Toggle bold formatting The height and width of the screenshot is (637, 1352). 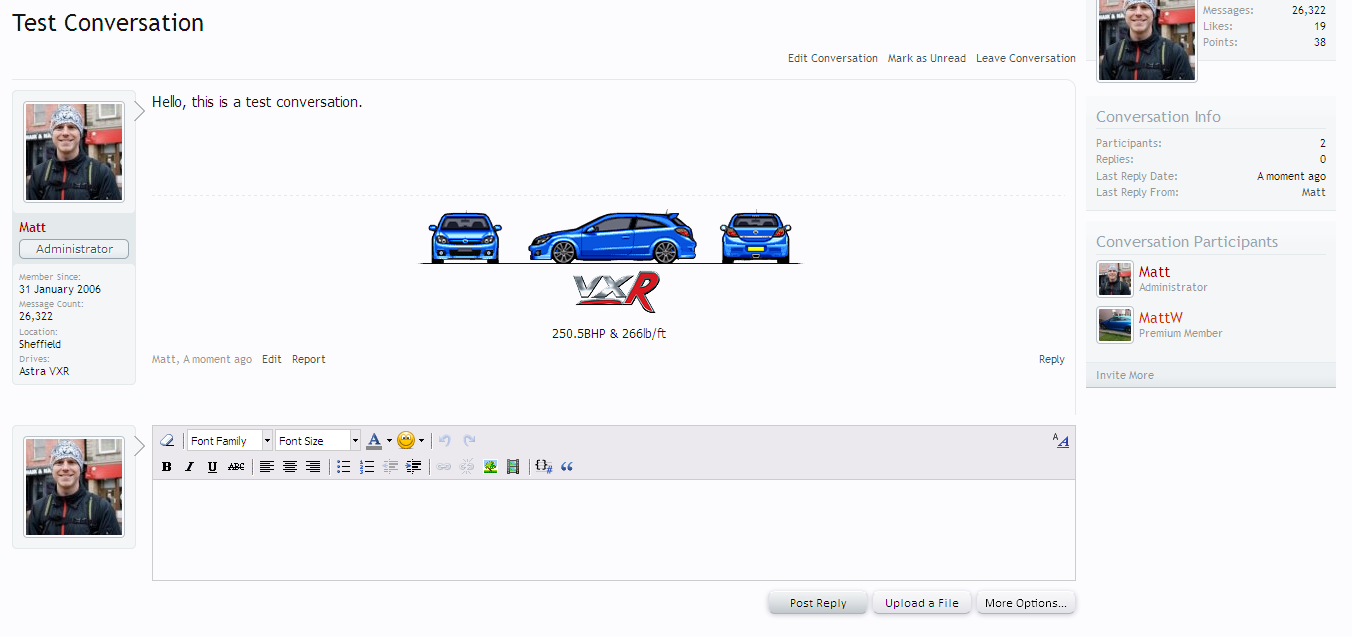[166, 466]
